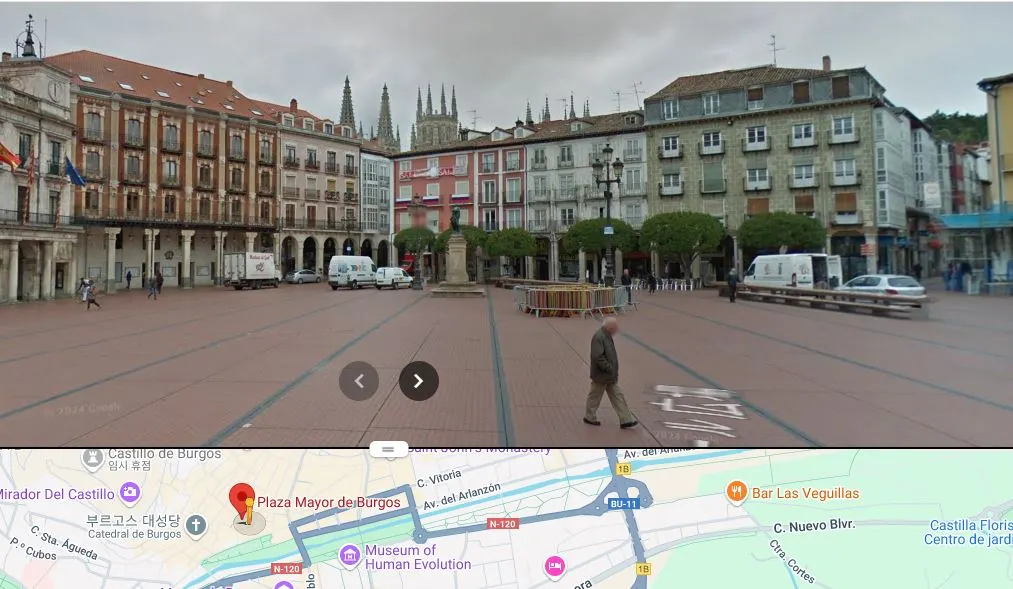Open the Plaza Mayor de Burgos label
Viewport: 1013px width, 589px height.
(x=329, y=502)
